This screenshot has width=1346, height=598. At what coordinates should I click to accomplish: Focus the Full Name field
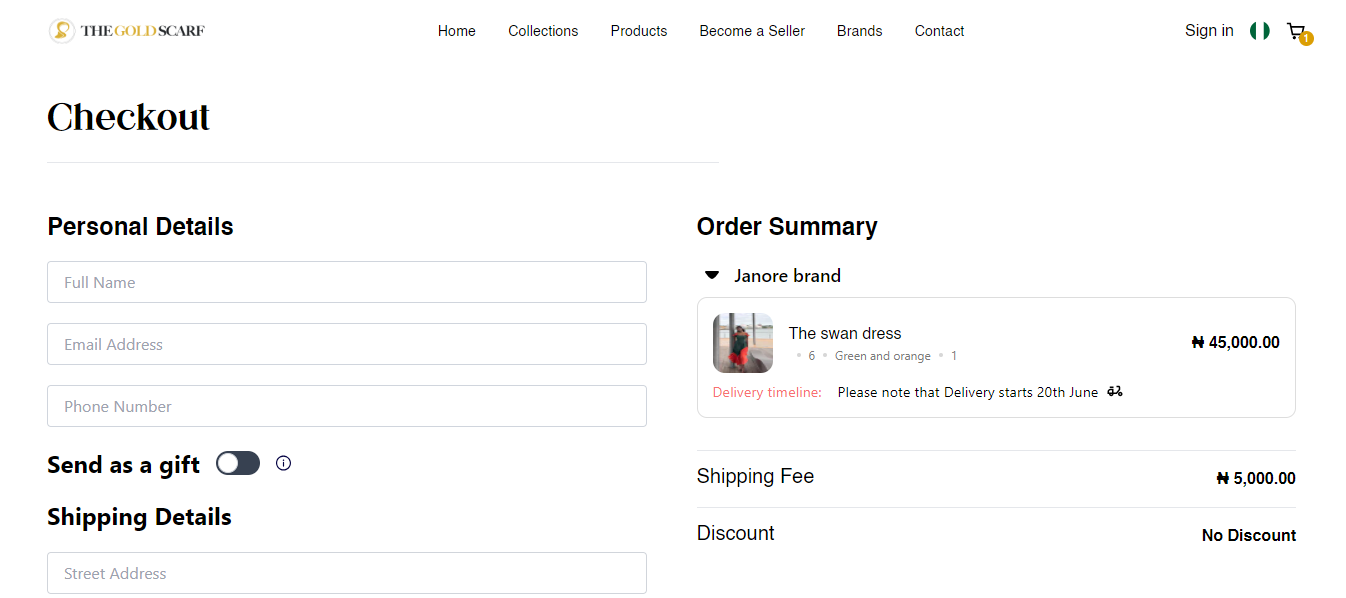347,282
